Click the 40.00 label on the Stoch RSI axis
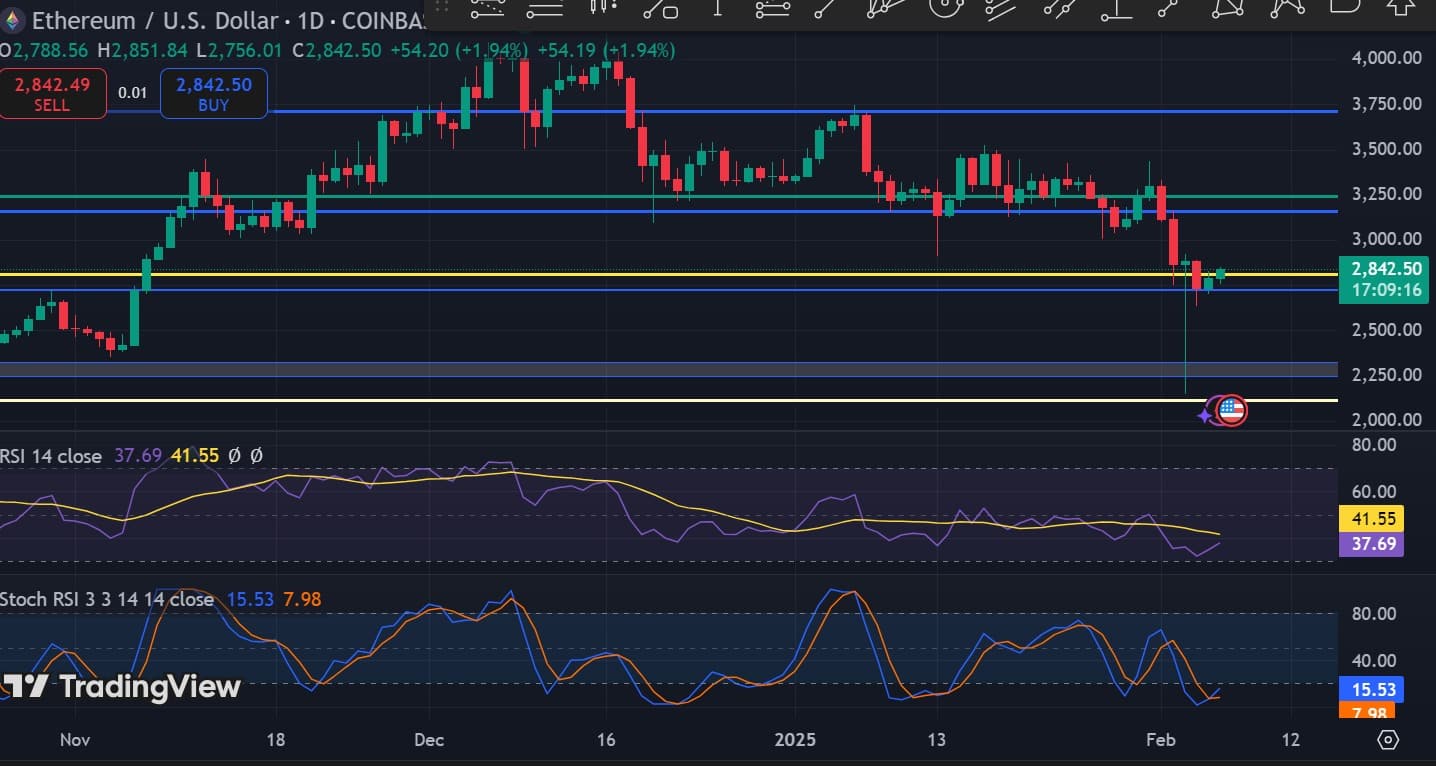The height and width of the screenshot is (766, 1436). (1372, 660)
